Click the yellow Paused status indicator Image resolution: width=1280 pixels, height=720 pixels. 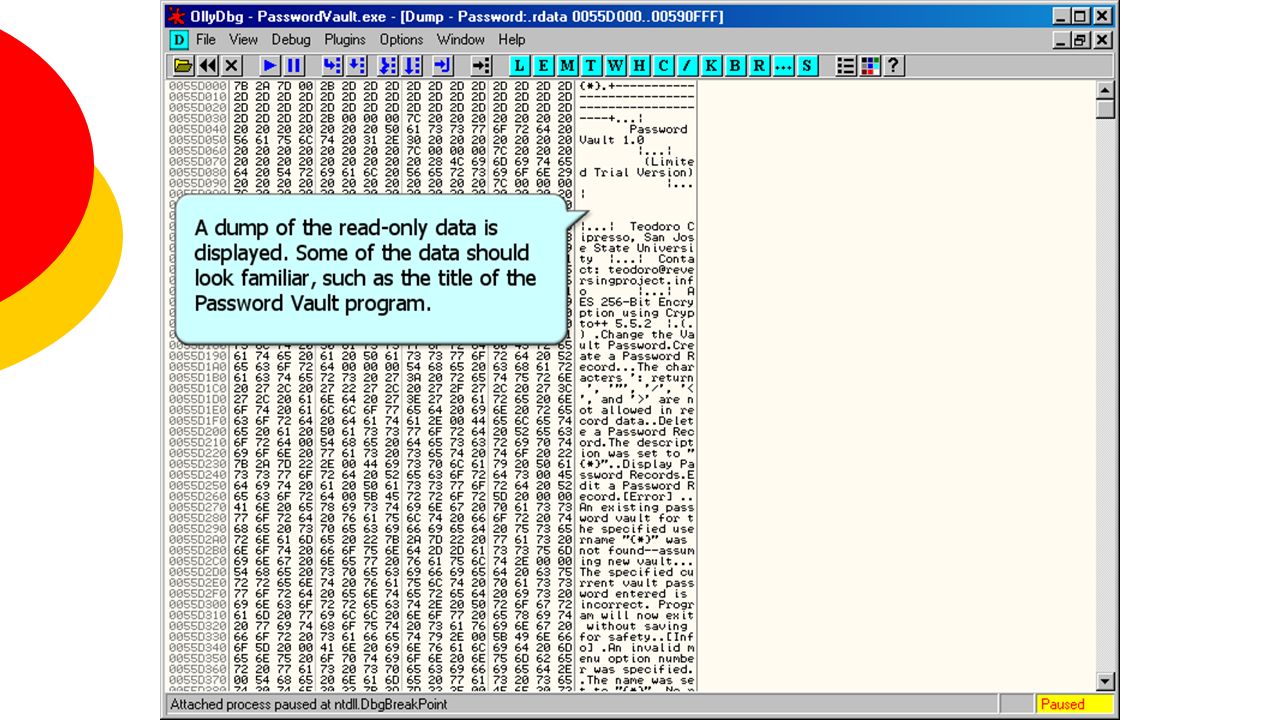tap(1074, 704)
